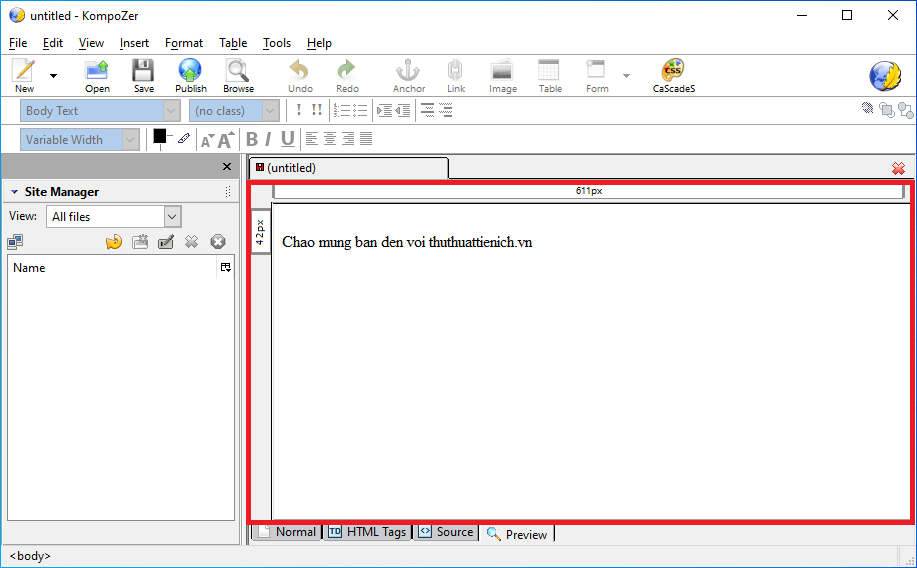Switch to the Source tab
The width and height of the screenshot is (917, 568).
pyautogui.click(x=446, y=533)
